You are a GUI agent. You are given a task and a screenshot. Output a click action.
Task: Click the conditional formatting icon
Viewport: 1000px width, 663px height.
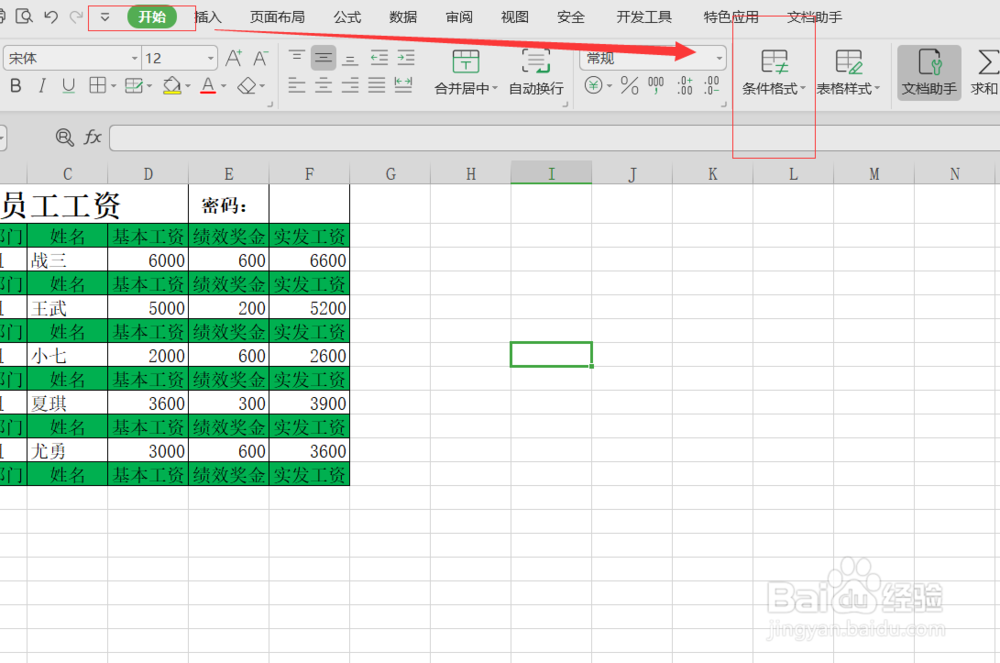774,62
